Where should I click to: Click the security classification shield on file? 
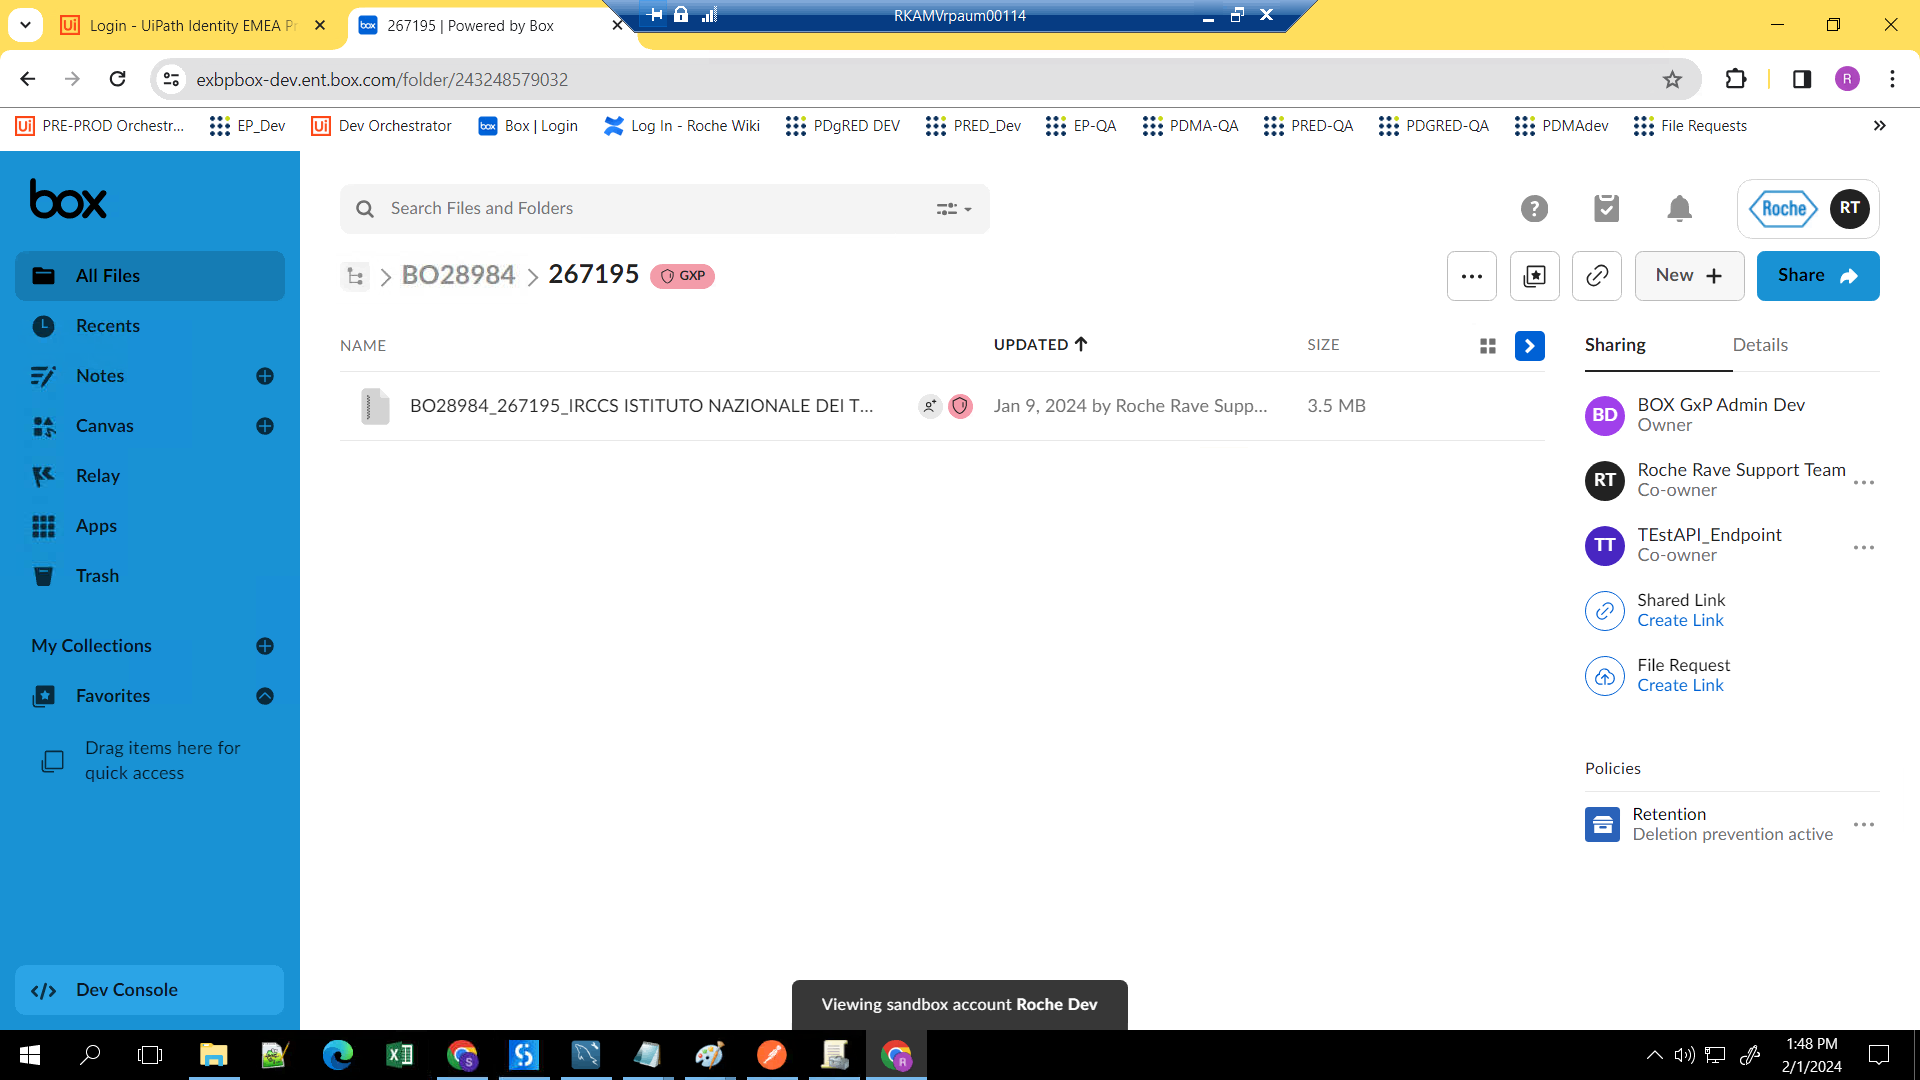pos(960,406)
